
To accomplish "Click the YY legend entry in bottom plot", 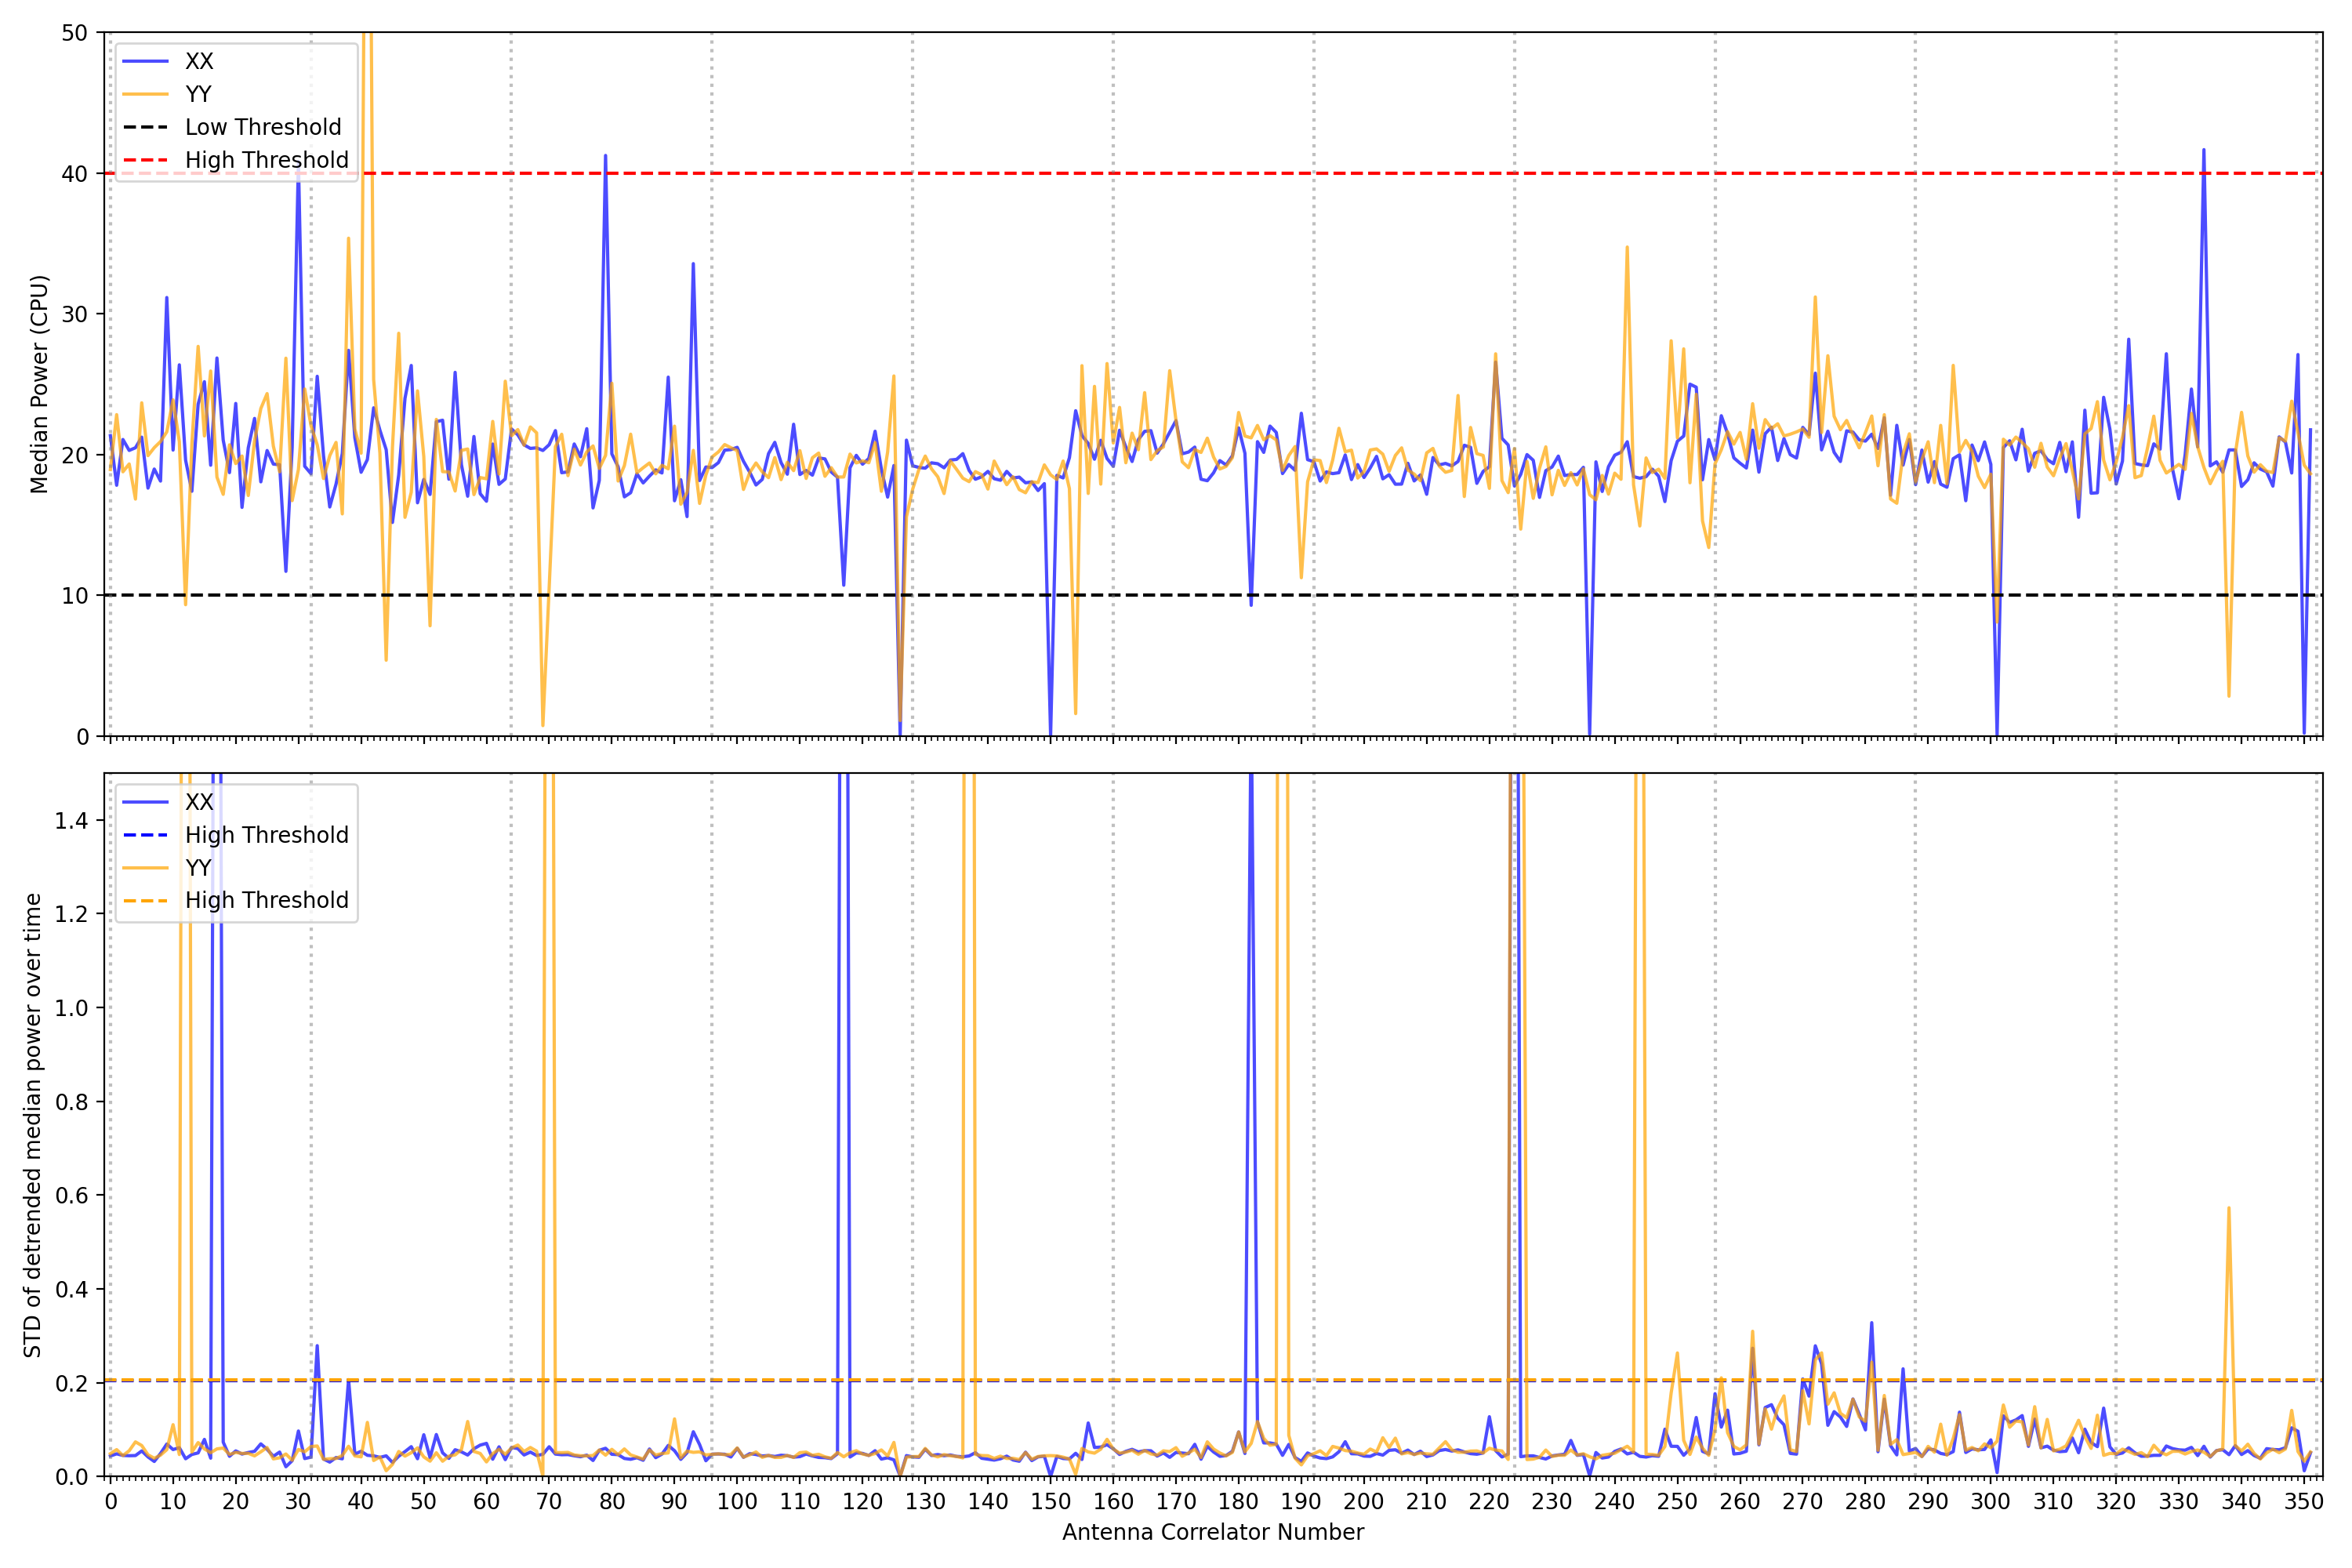I will coord(198,867).
